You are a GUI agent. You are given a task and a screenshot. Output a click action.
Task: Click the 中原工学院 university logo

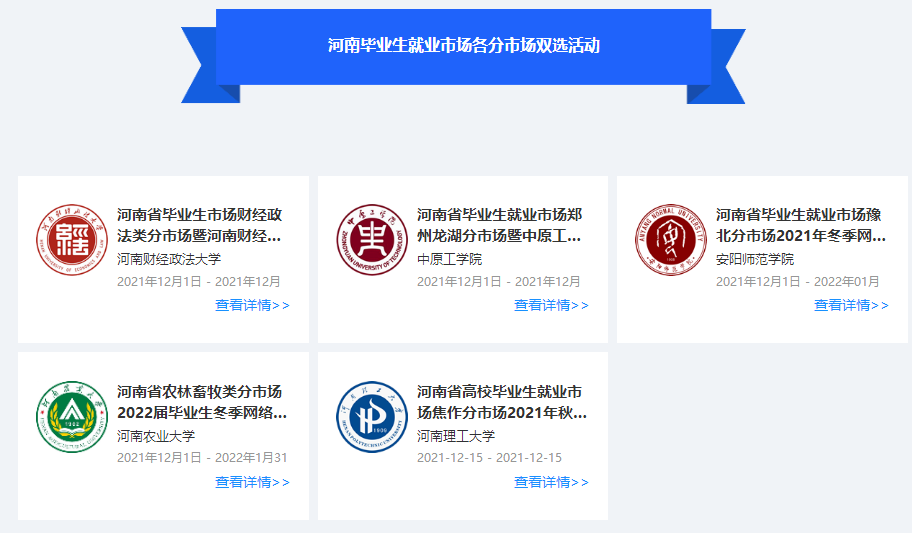coord(371,240)
